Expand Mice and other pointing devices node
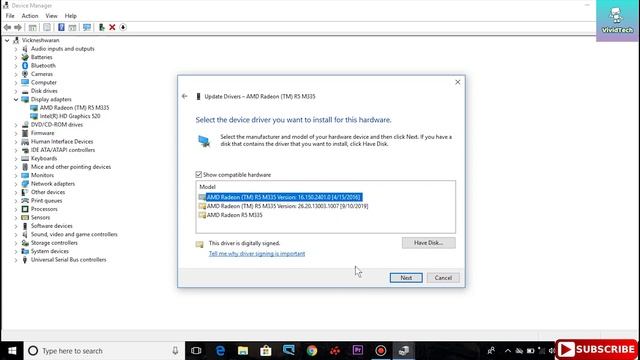640x360 pixels. click(x=16, y=167)
